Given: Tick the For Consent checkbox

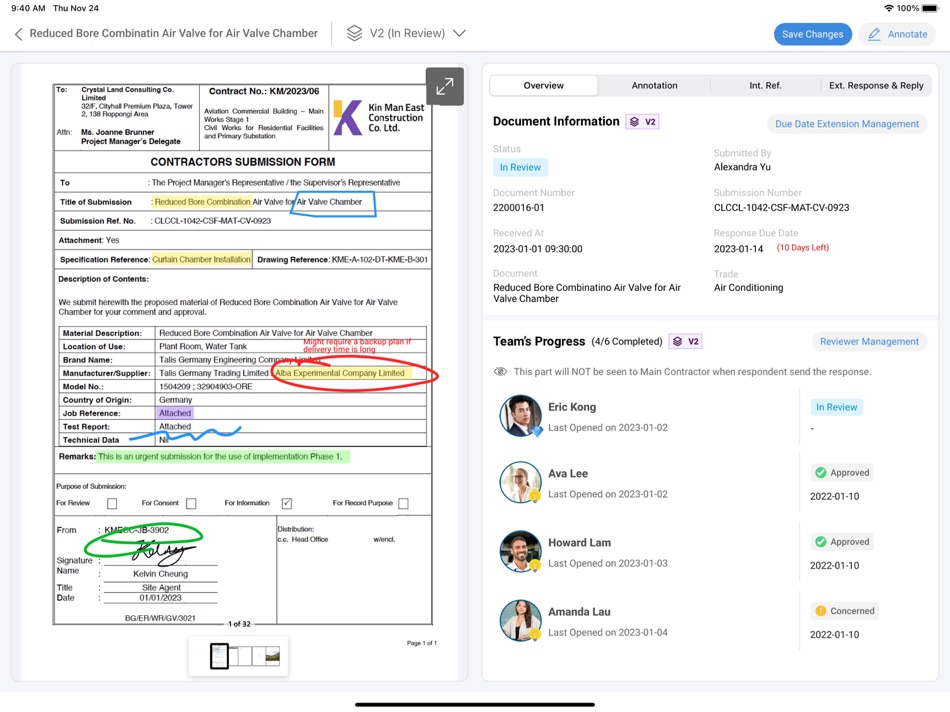Looking at the screenshot, I should (x=191, y=504).
